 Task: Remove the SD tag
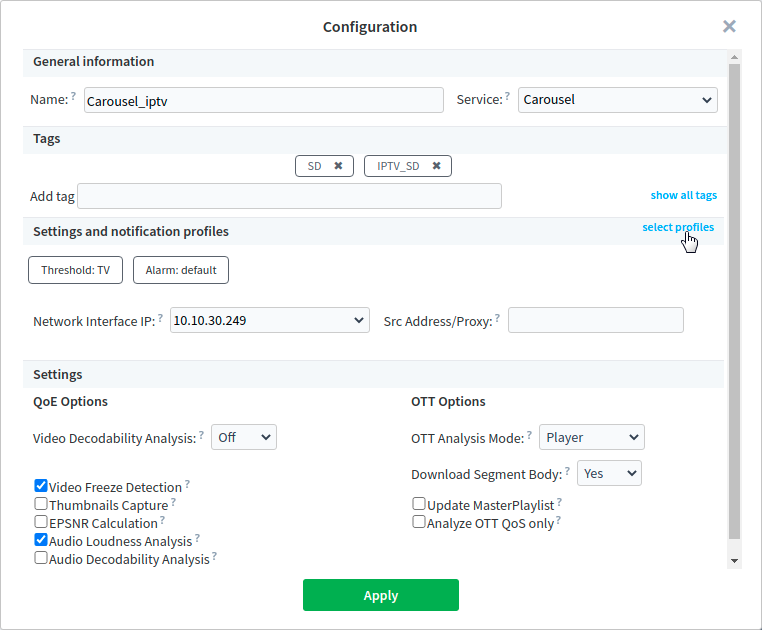[x=338, y=166]
